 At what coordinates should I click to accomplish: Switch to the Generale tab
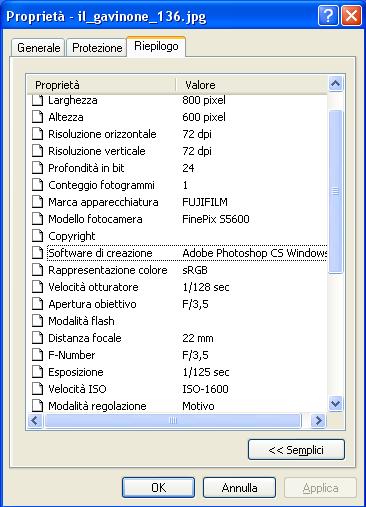[38, 48]
